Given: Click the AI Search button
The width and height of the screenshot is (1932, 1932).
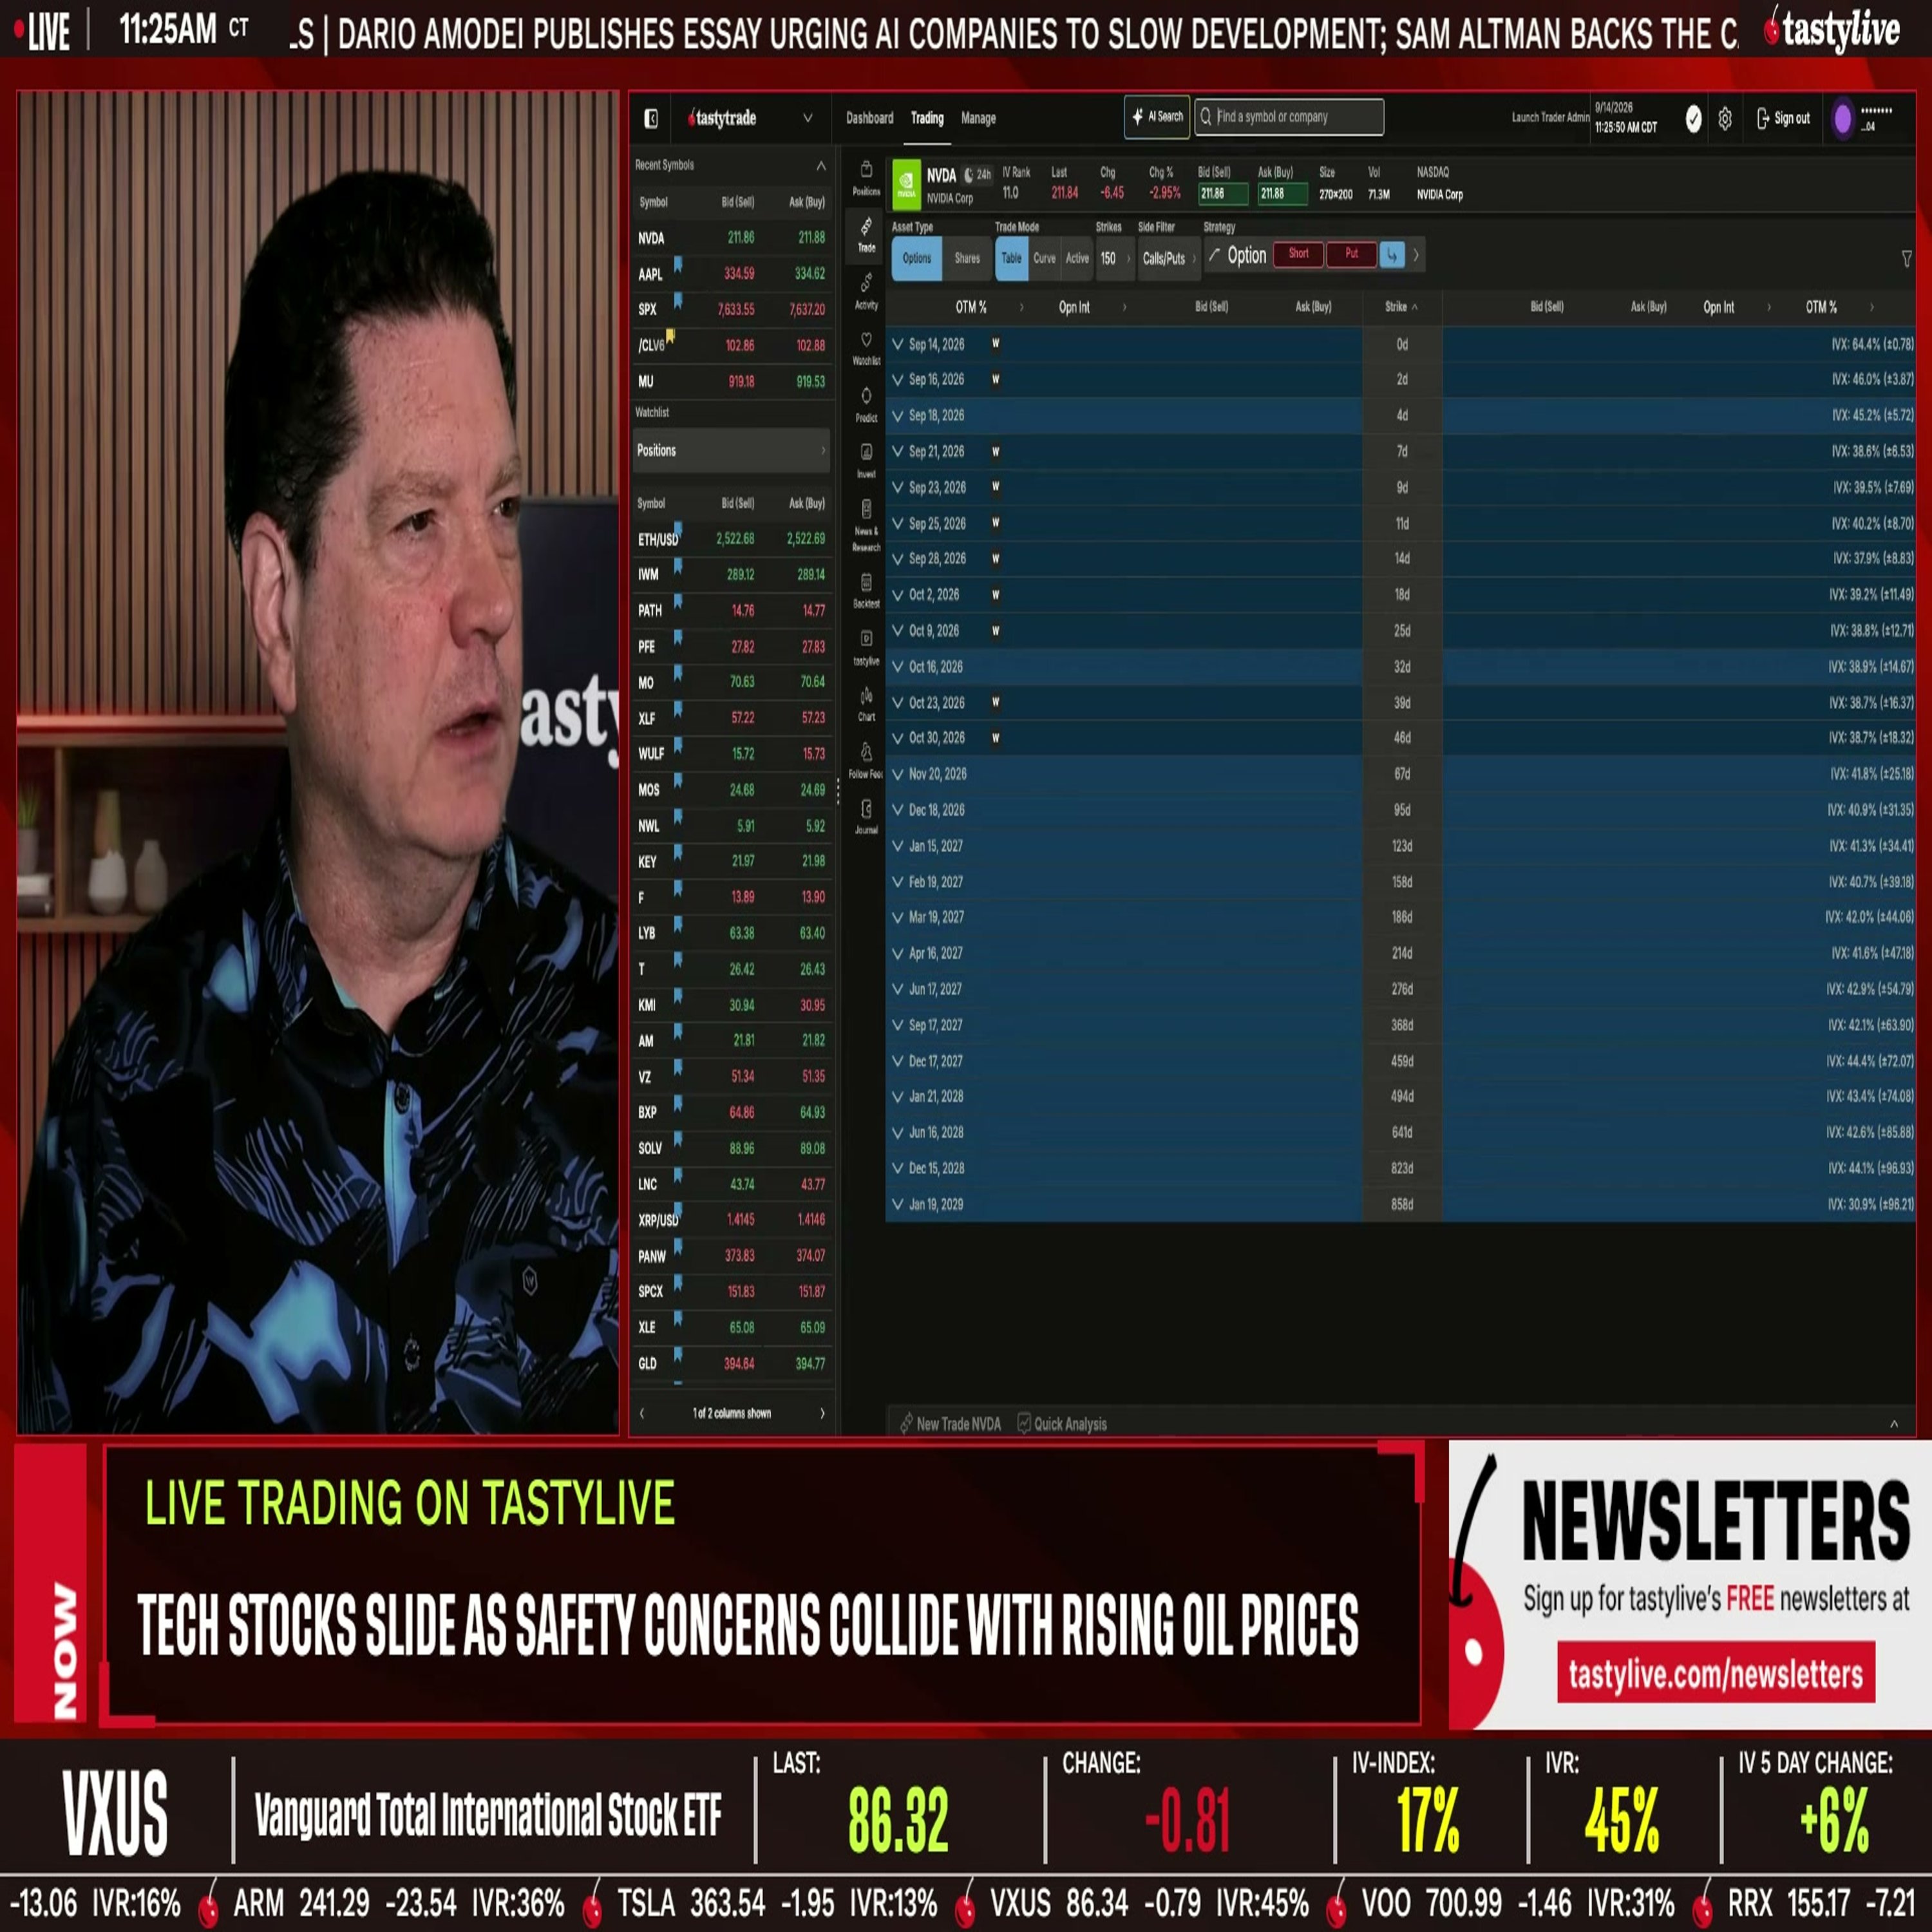Looking at the screenshot, I should click(1157, 117).
